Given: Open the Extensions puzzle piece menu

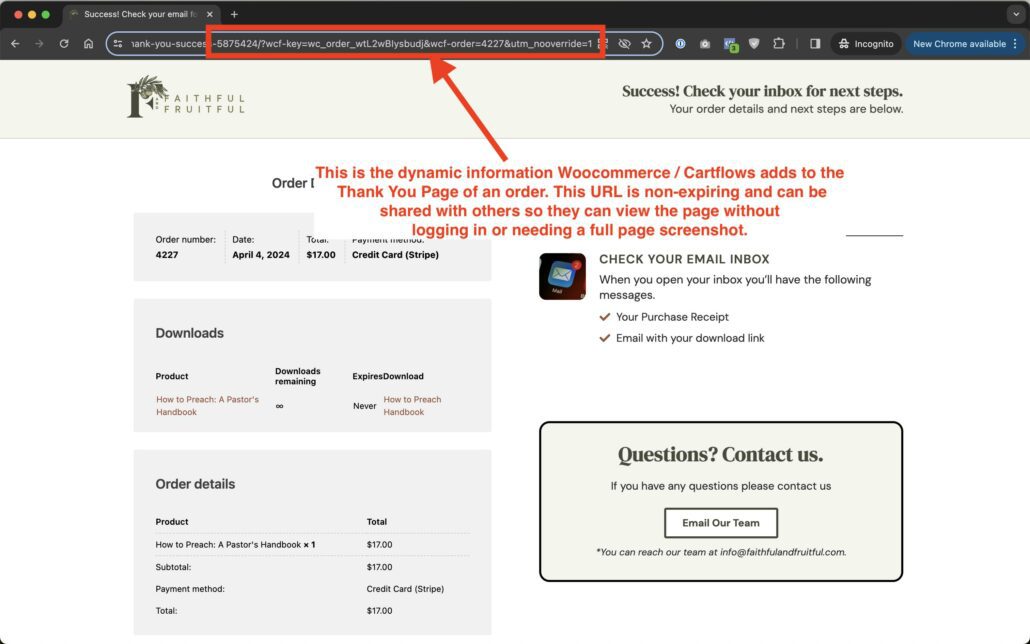Looking at the screenshot, I should pos(779,44).
